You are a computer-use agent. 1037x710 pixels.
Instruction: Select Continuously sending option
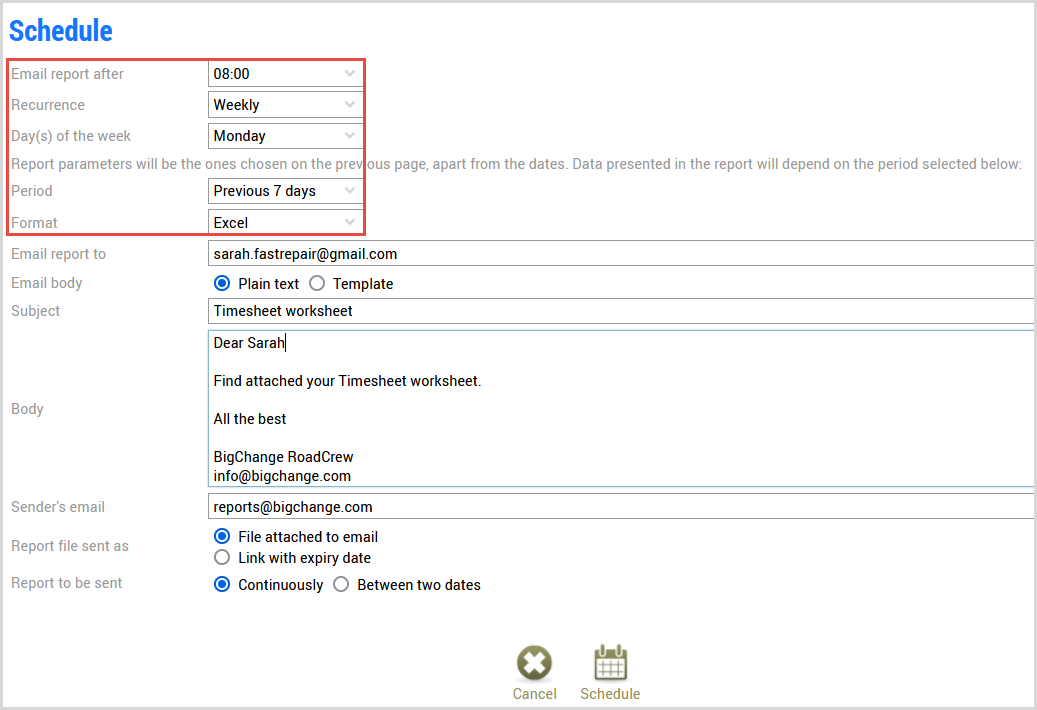222,585
